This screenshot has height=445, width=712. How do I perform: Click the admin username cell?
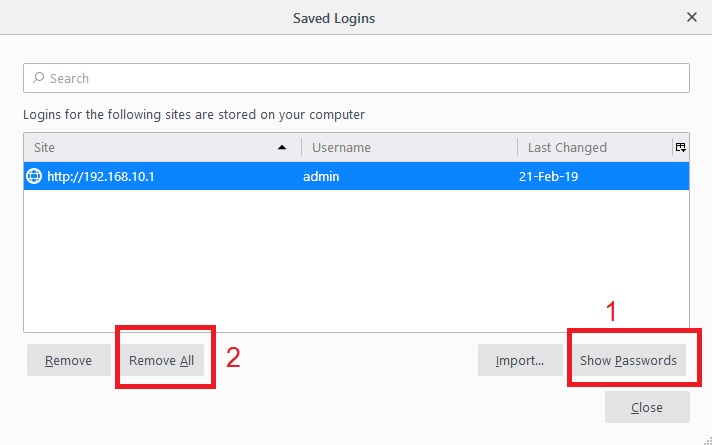[x=322, y=176]
